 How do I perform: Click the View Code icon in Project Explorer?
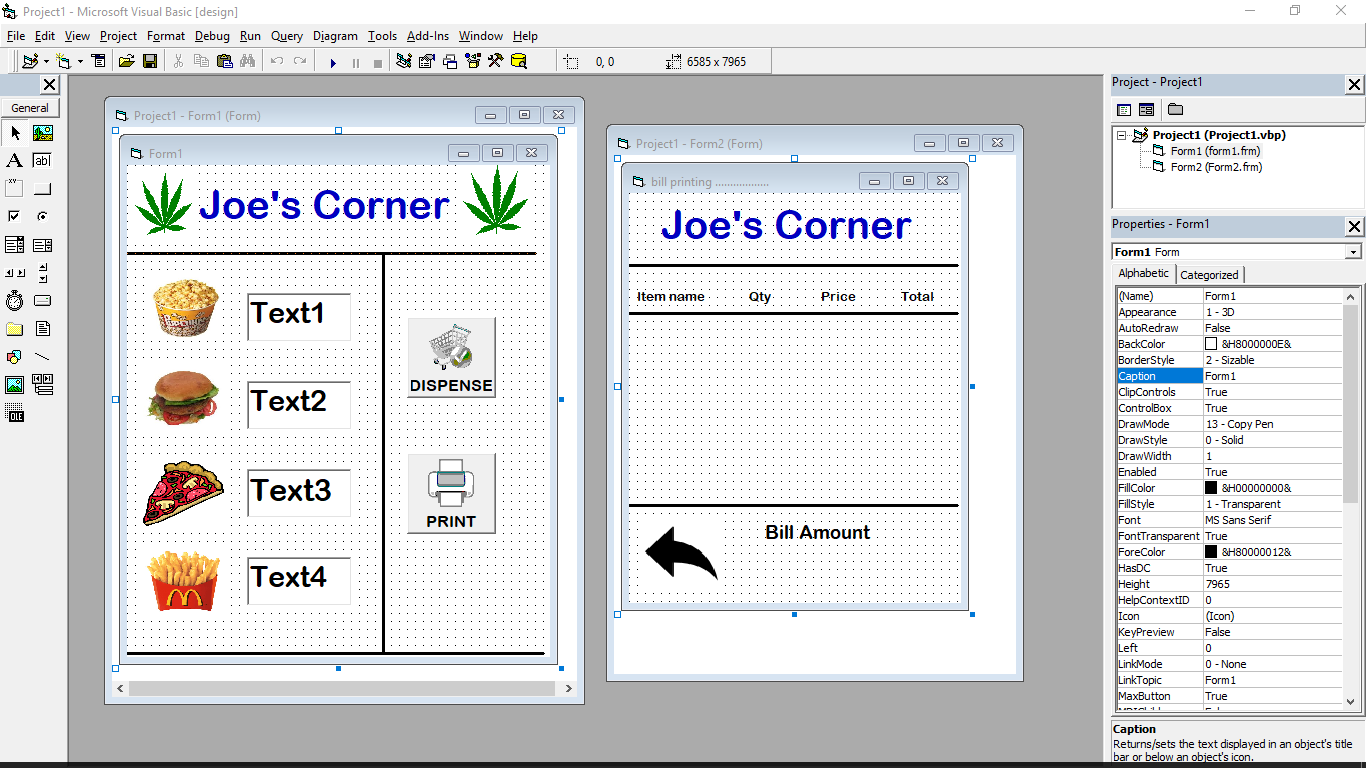pyautogui.click(x=1125, y=110)
